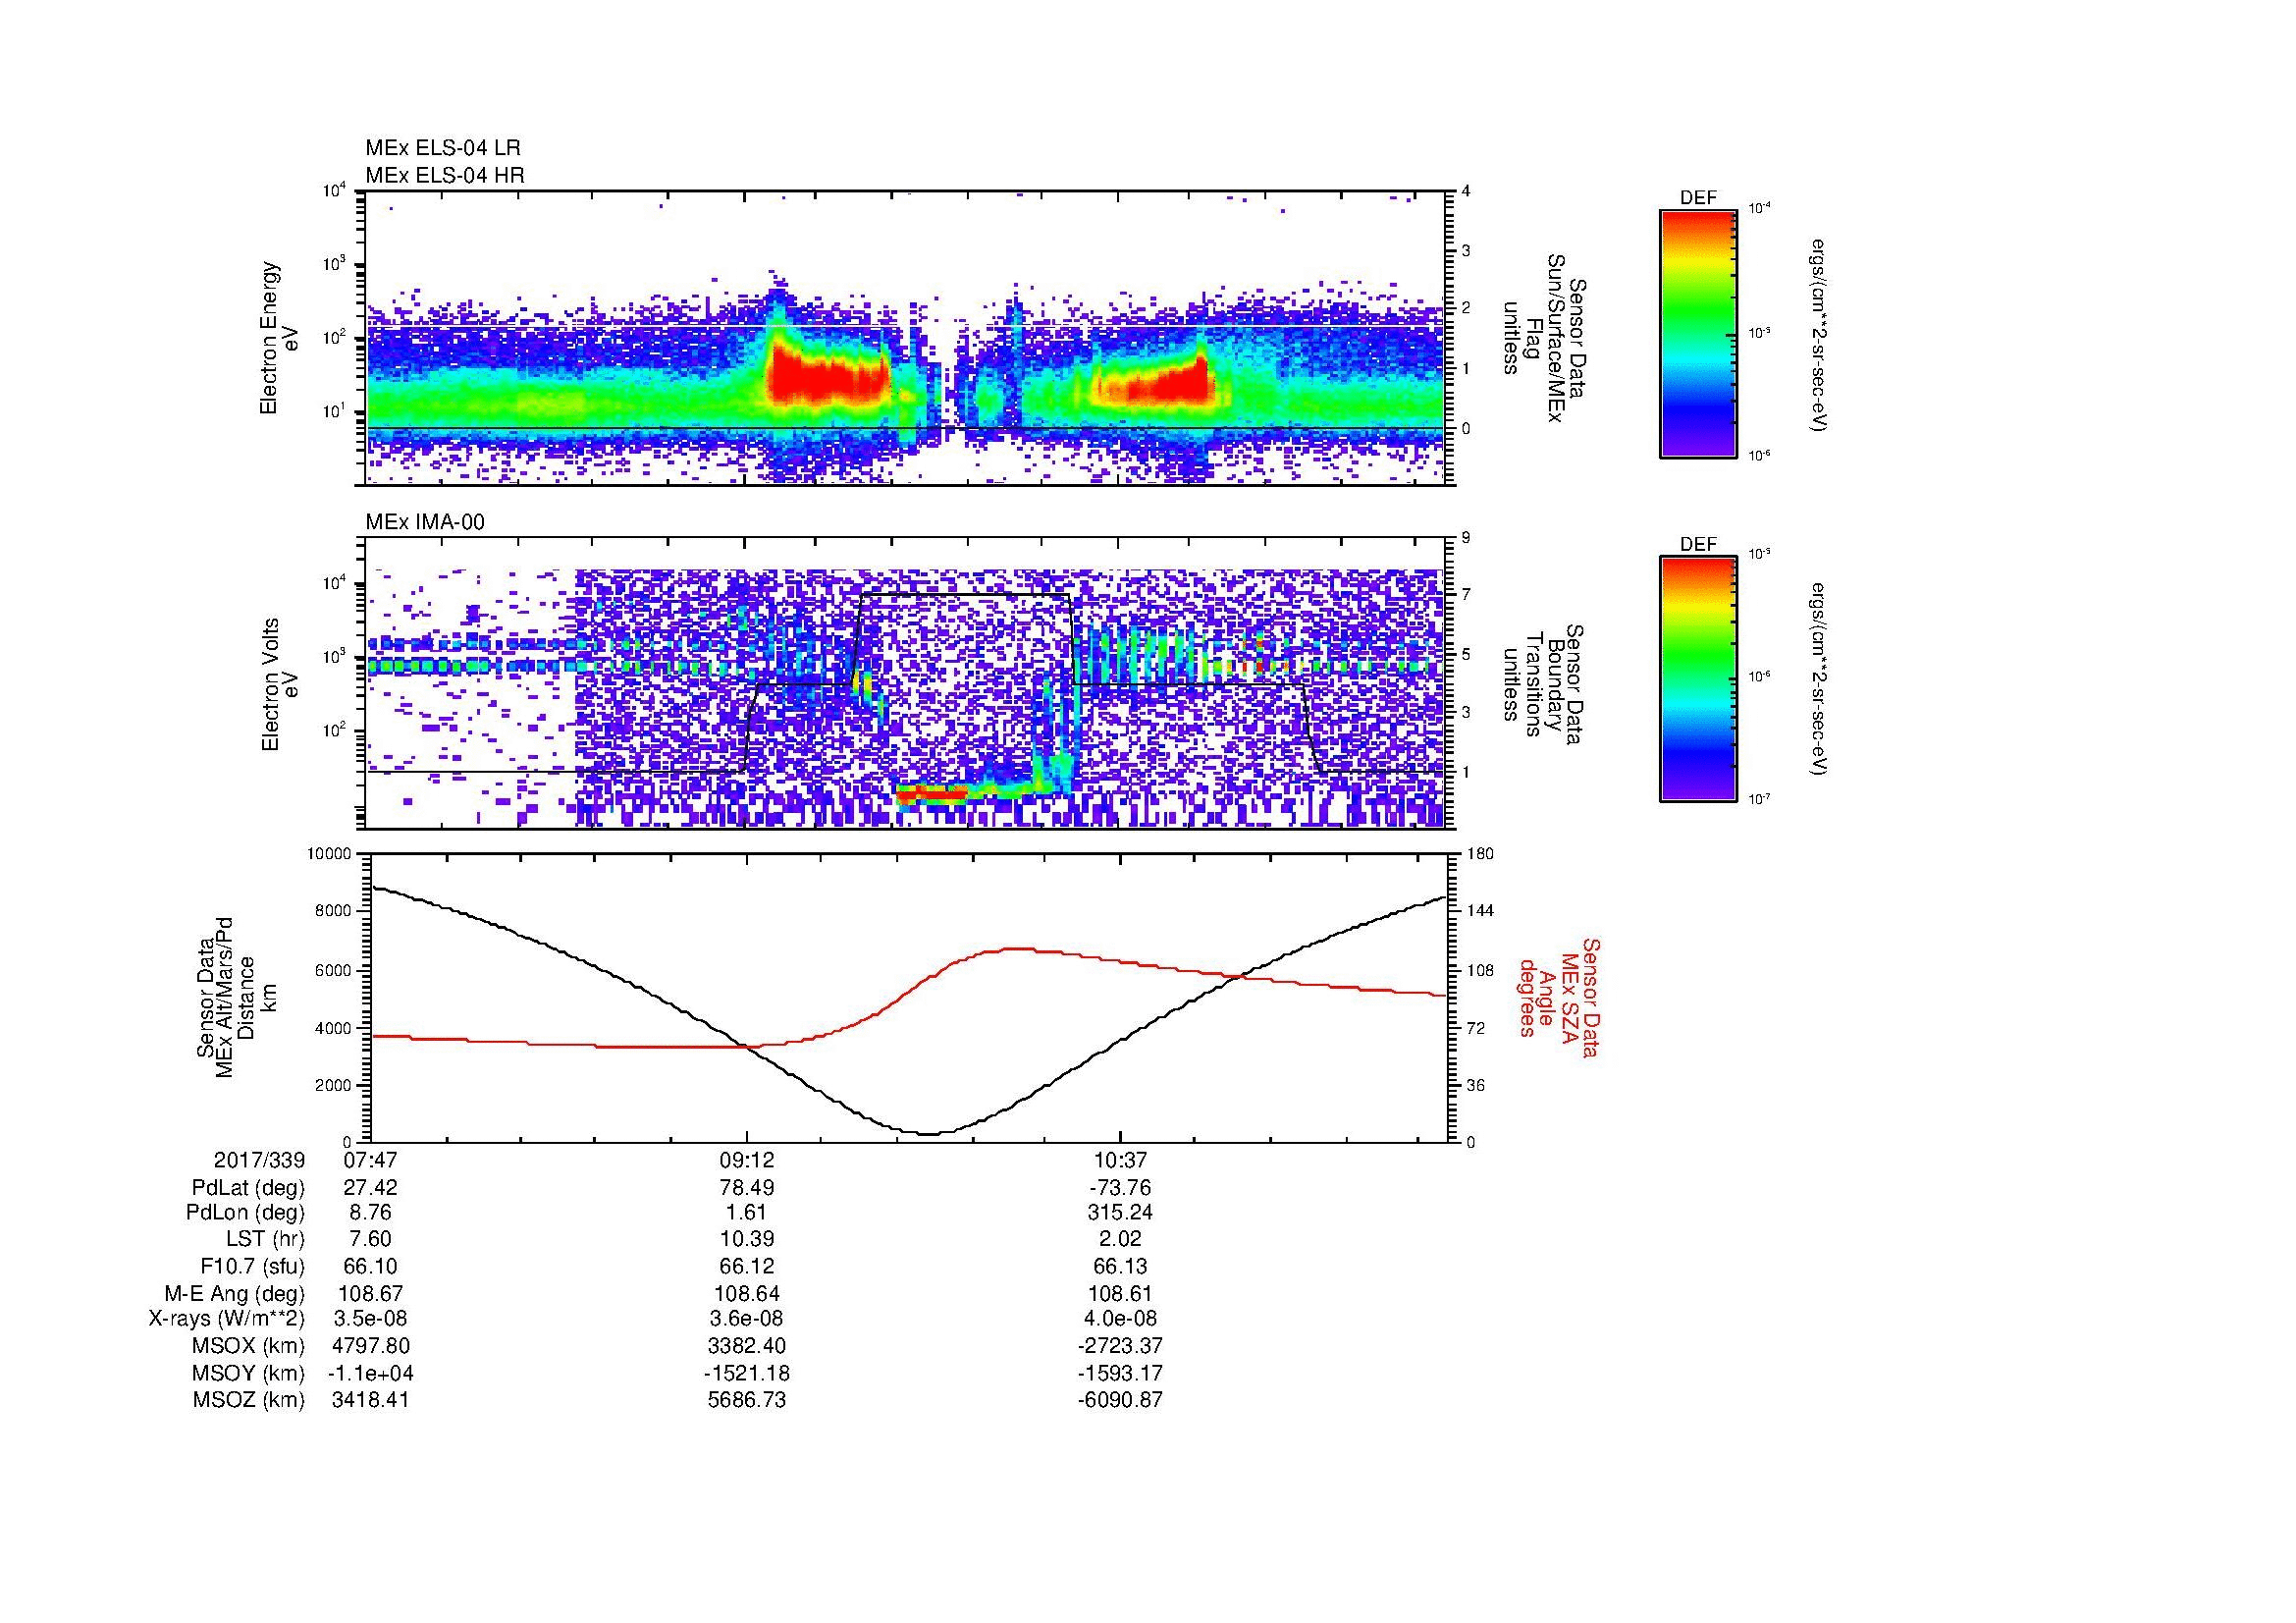Click the F10.7 value 66.13
The width and height of the screenshot is (2296, 1623).
[x=1120, y=1266]
